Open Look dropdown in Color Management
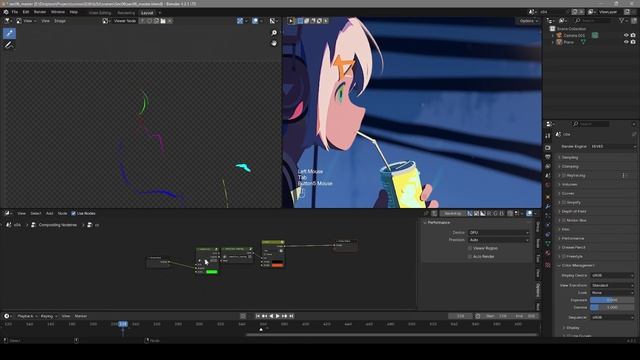 click(612, 293)
